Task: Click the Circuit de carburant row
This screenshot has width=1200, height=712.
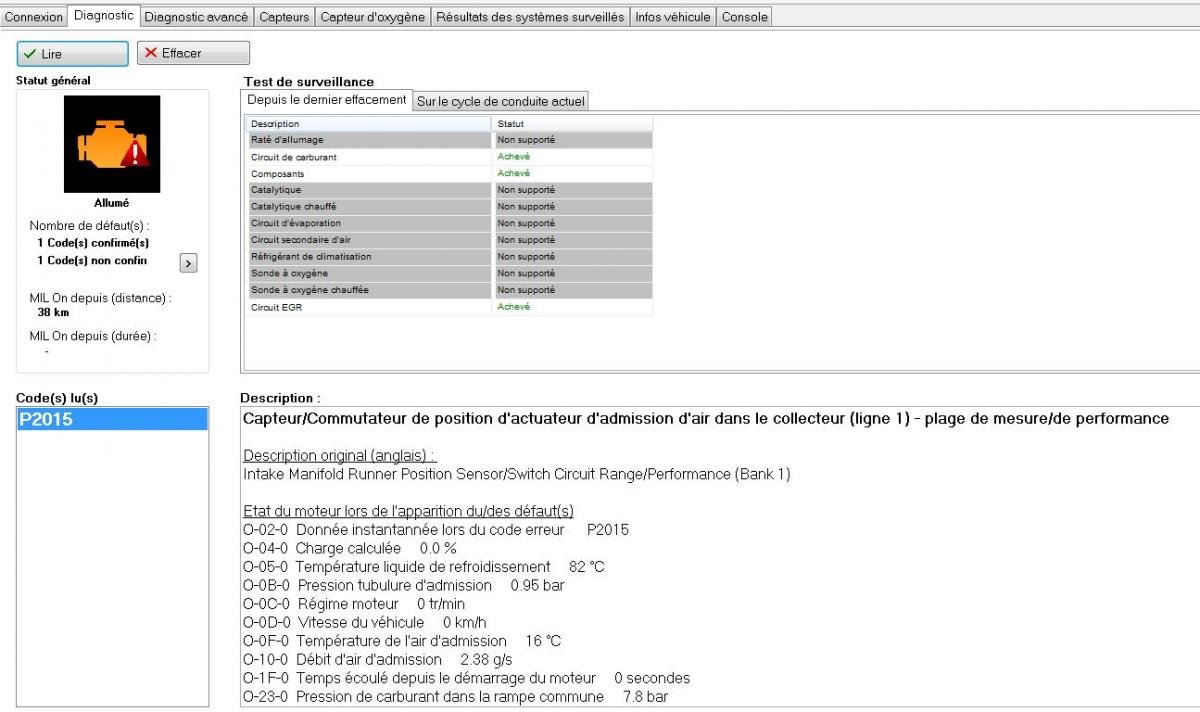Action: (x=369, y=157)
